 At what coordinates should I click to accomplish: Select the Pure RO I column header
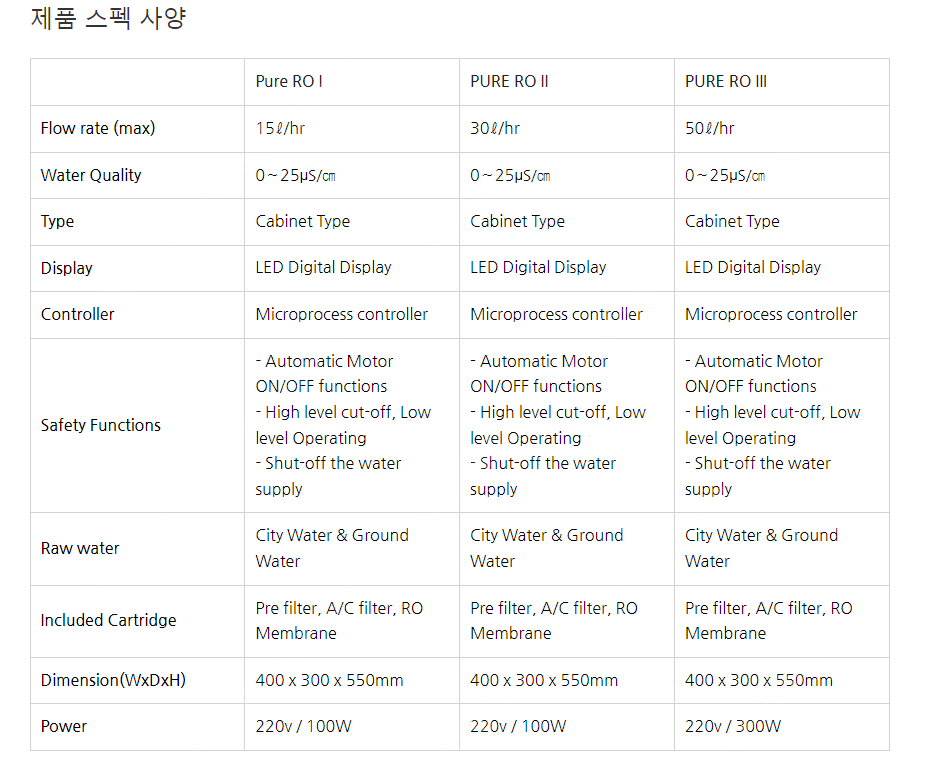pyautogui.click(x=289, y=82)
